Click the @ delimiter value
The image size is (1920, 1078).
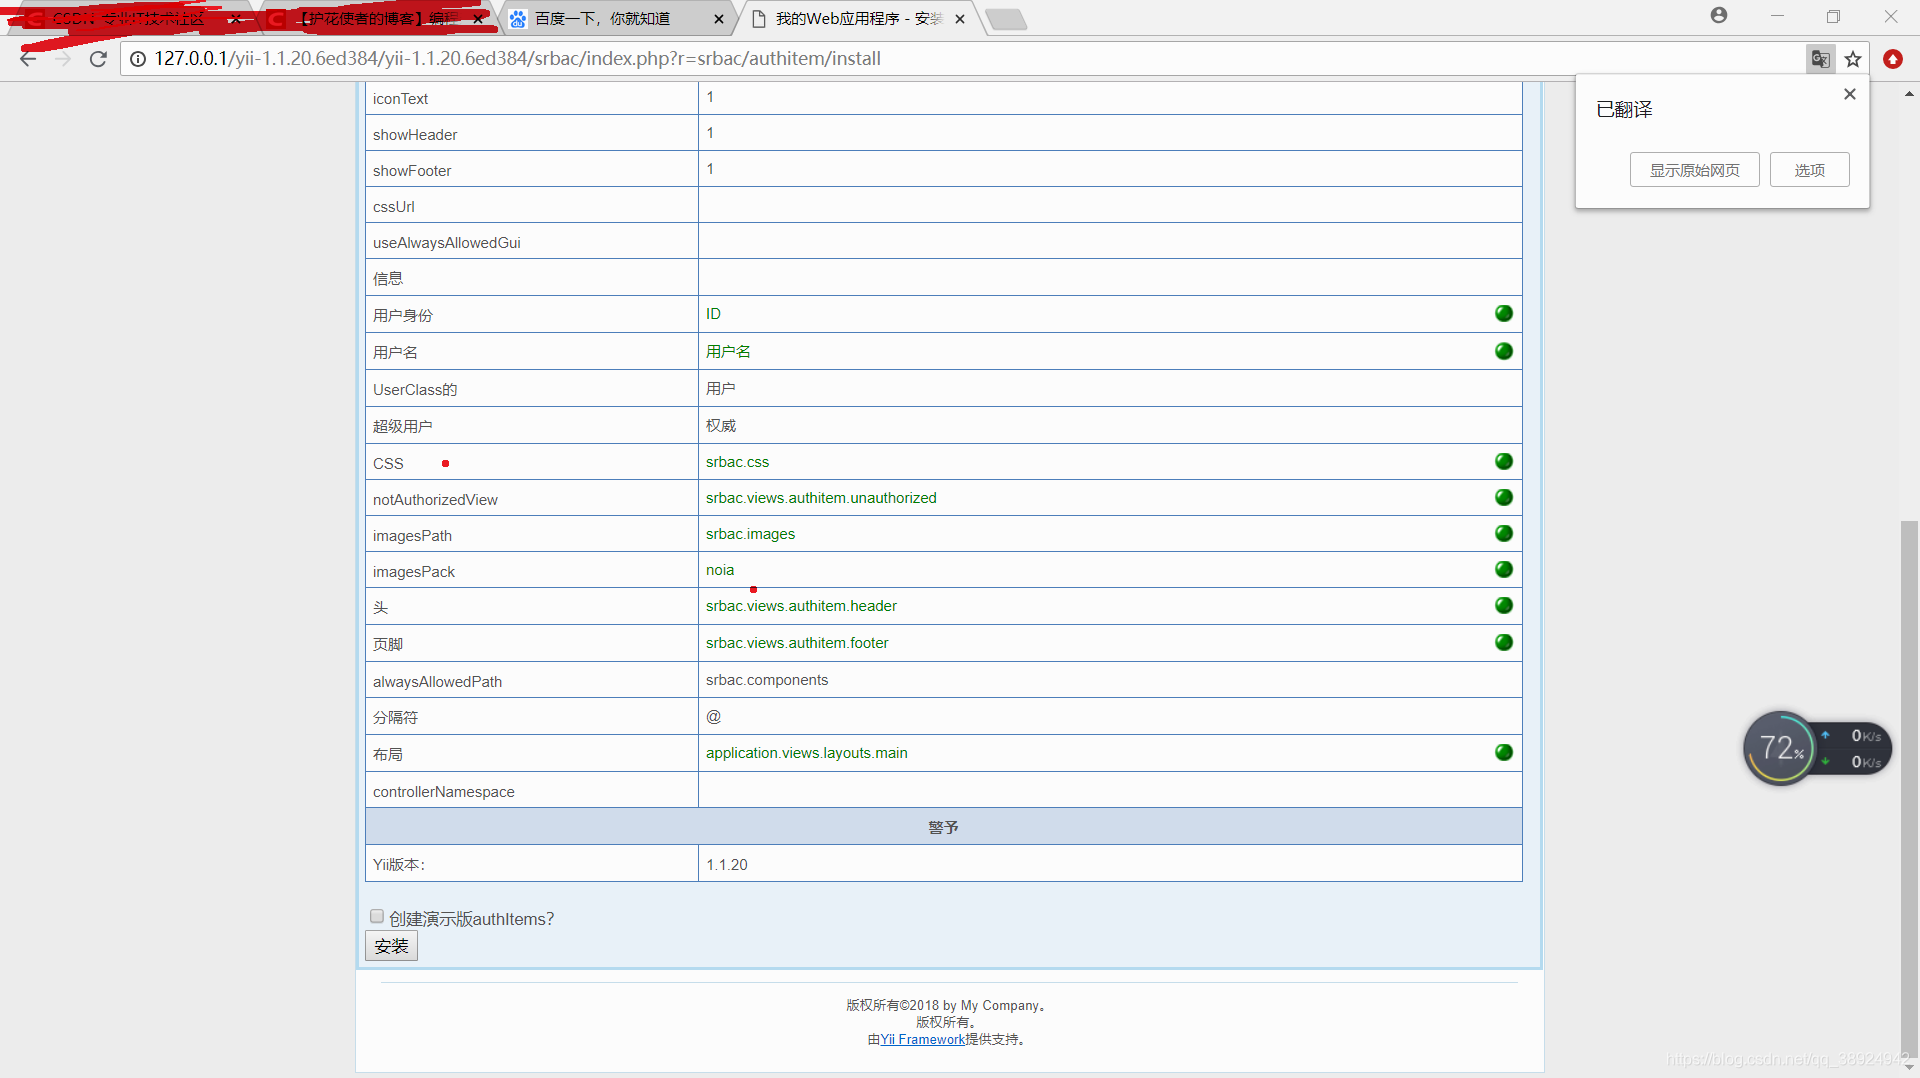pyautogui.click(x=713, y=716)
